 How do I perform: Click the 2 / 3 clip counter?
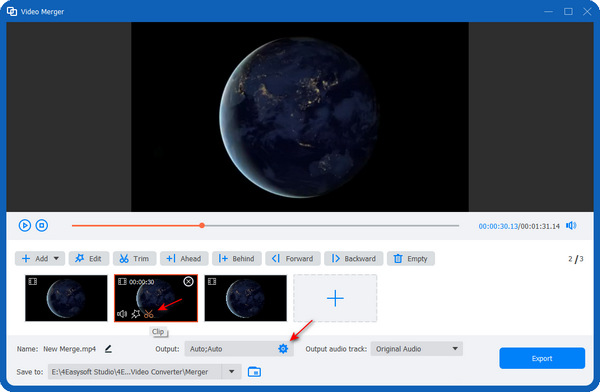576,259
